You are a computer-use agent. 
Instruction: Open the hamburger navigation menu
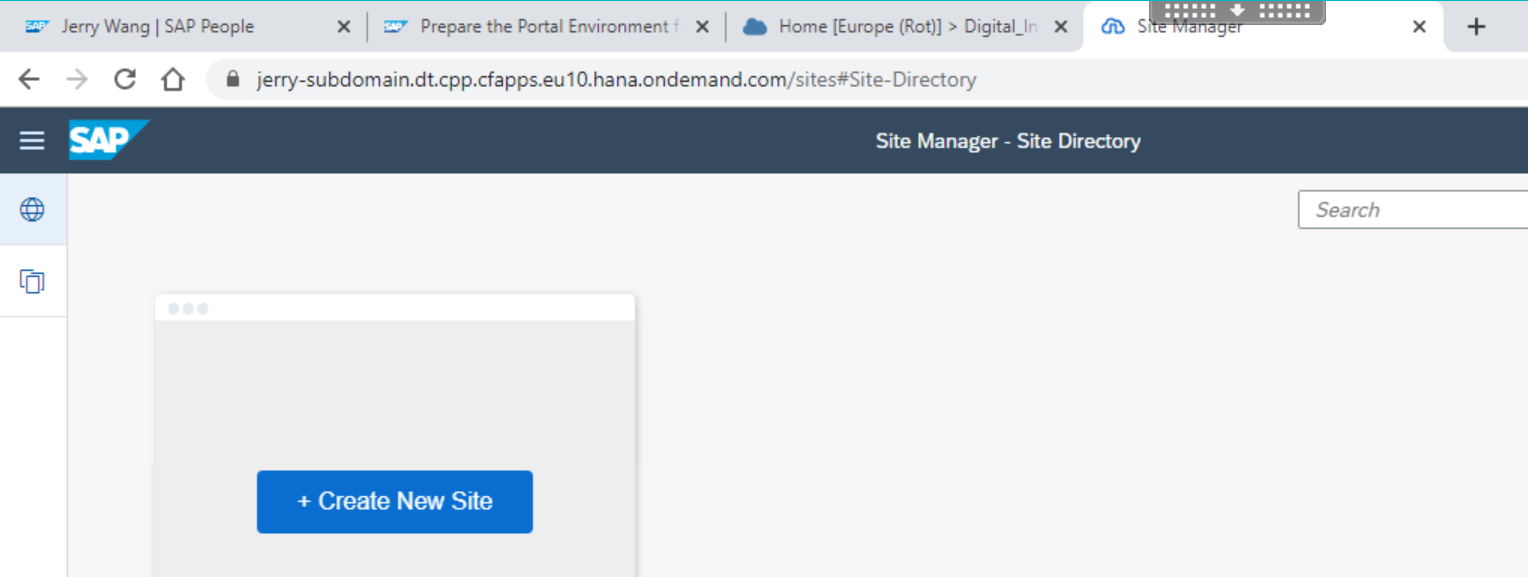[32, 141]
